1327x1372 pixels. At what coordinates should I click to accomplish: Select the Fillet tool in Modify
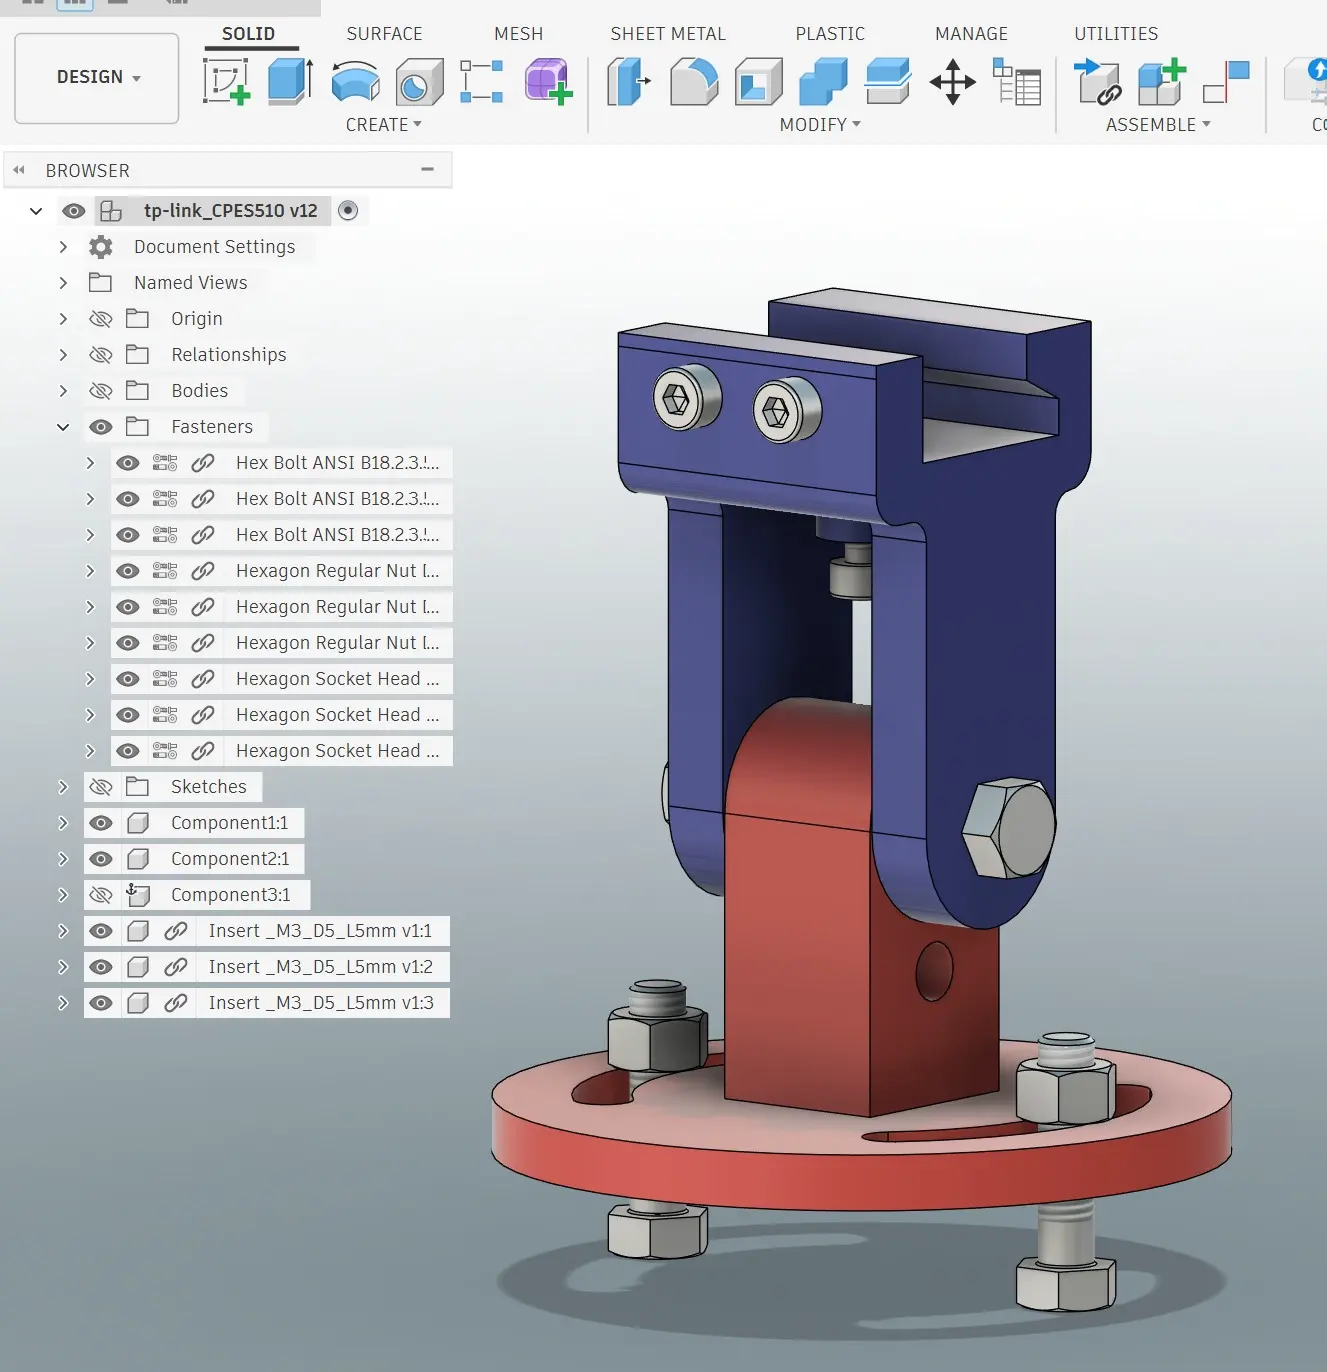pyautogui.click(x=694, y=81)
